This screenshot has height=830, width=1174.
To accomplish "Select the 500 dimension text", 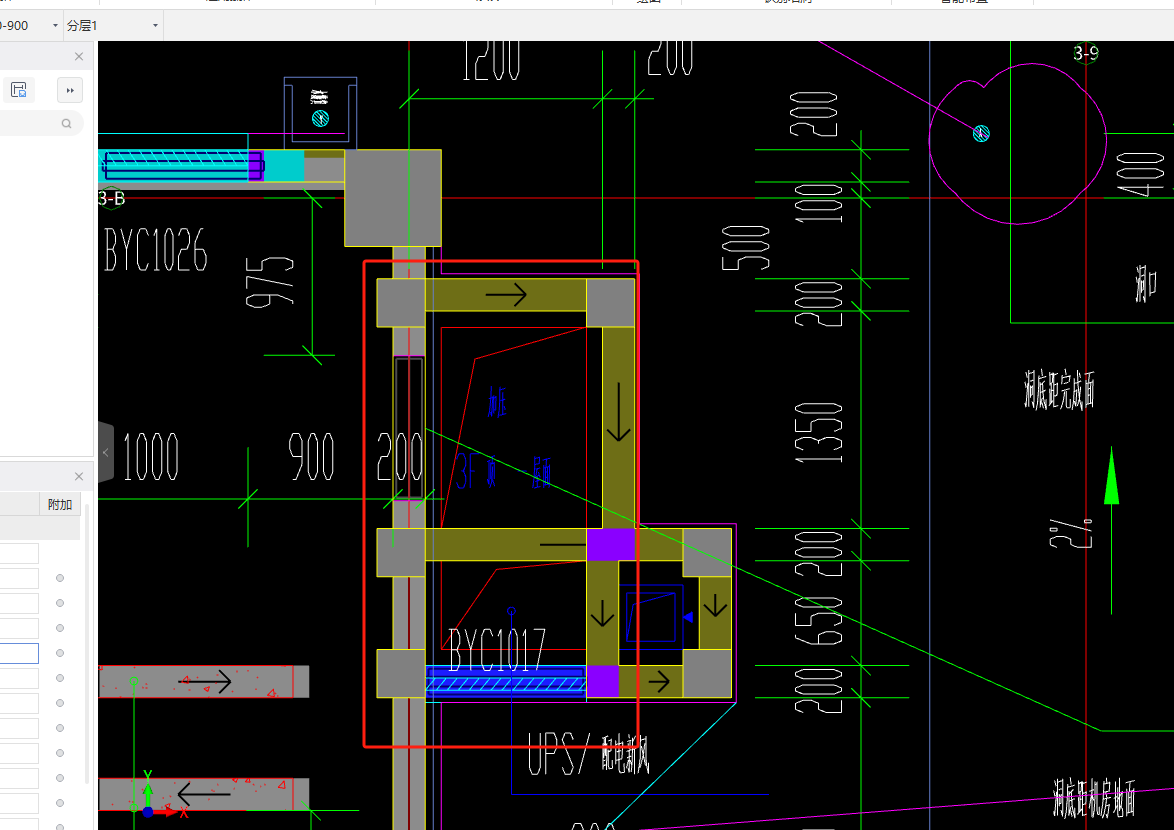I will tap(746, 248).
